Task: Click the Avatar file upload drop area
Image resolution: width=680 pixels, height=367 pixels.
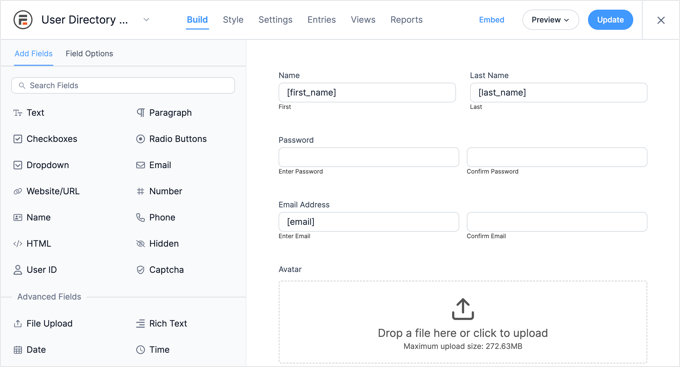Action: 463,322
